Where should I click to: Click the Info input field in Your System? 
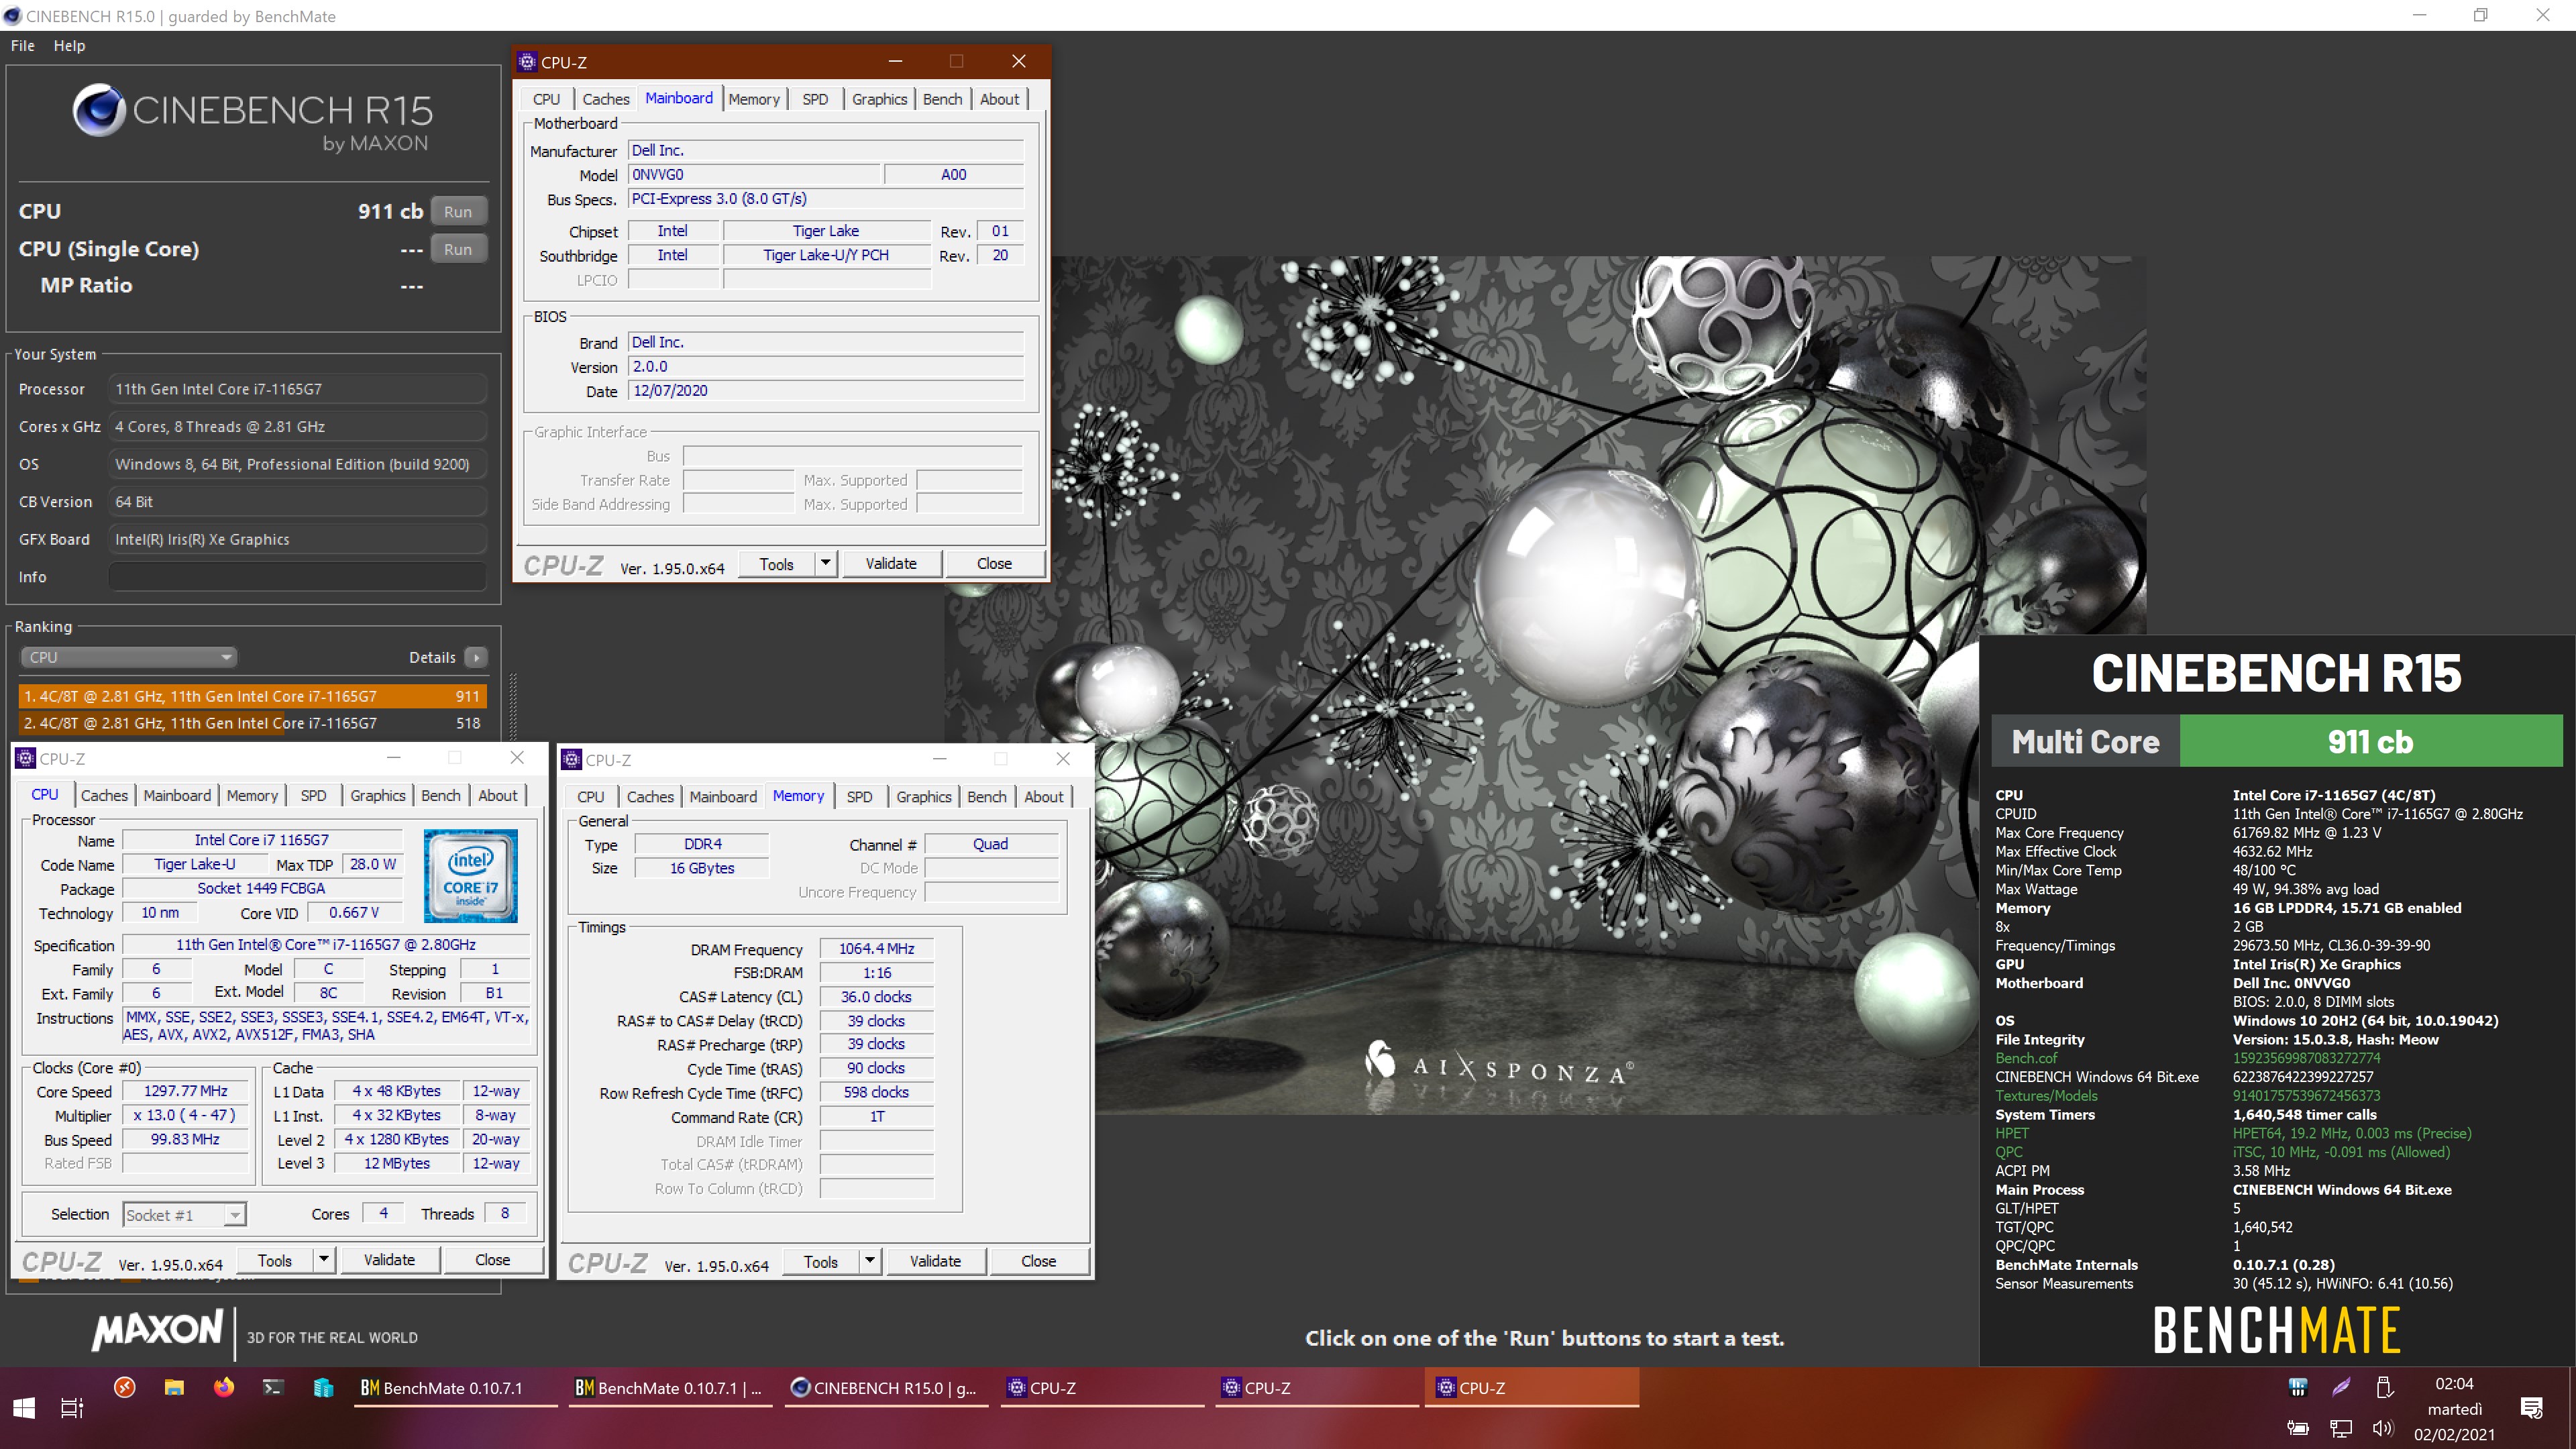297,577
